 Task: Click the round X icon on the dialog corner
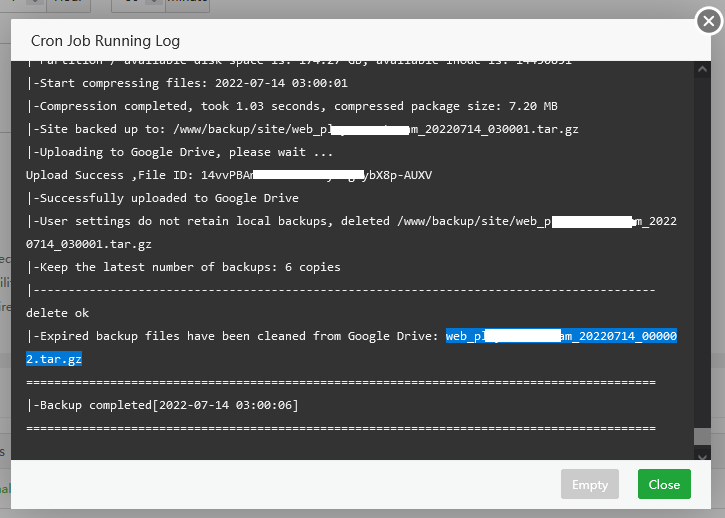tap(708, 22)
